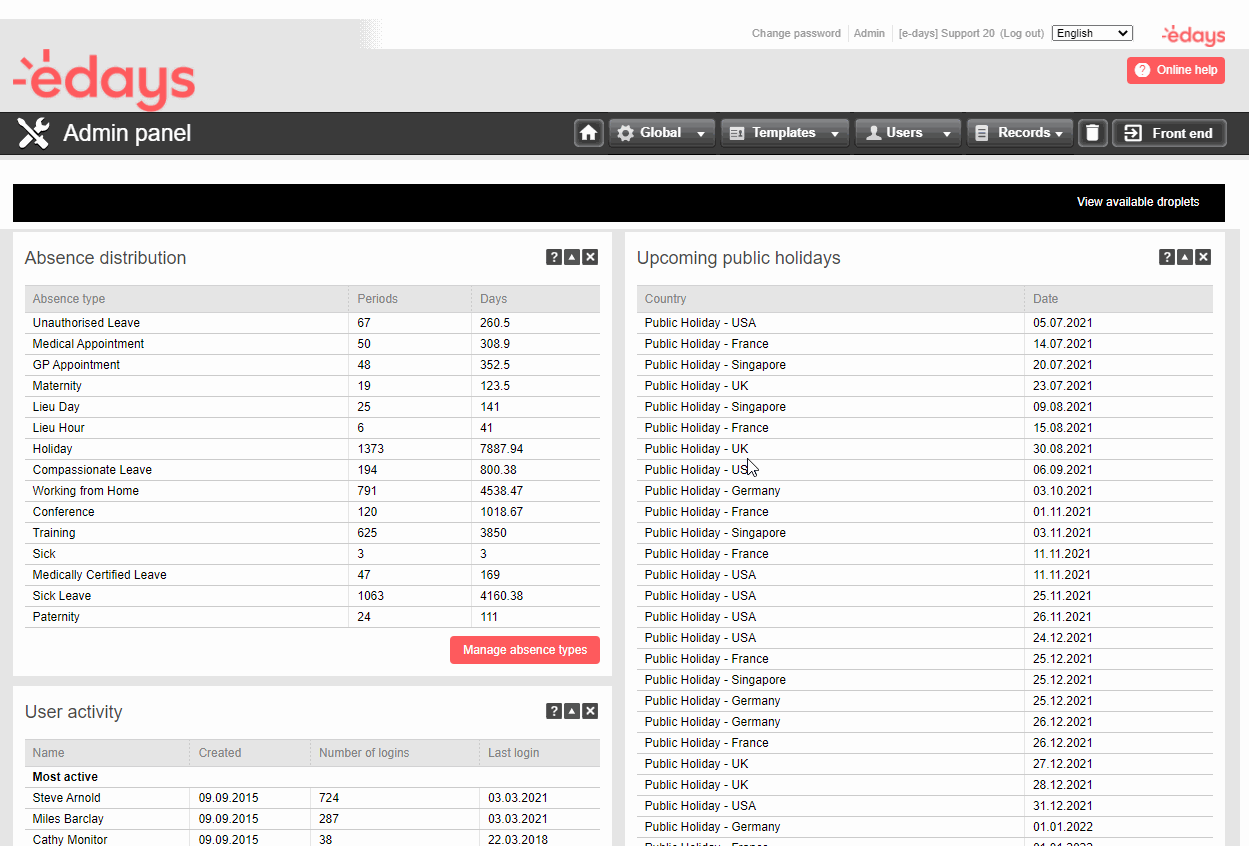Select the Admin menu item
The width and height of the screenshot is (1249, 846).
[868, 33]
